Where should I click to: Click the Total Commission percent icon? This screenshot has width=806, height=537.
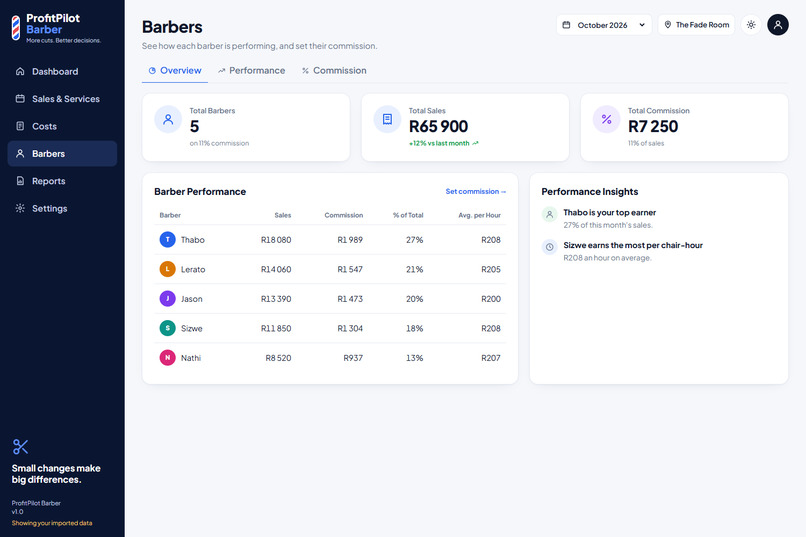[607, 119]
